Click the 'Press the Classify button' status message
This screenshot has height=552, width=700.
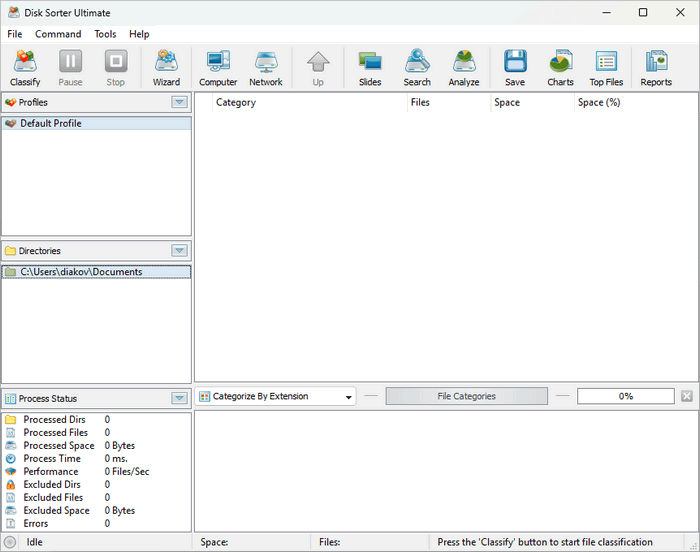545,542
